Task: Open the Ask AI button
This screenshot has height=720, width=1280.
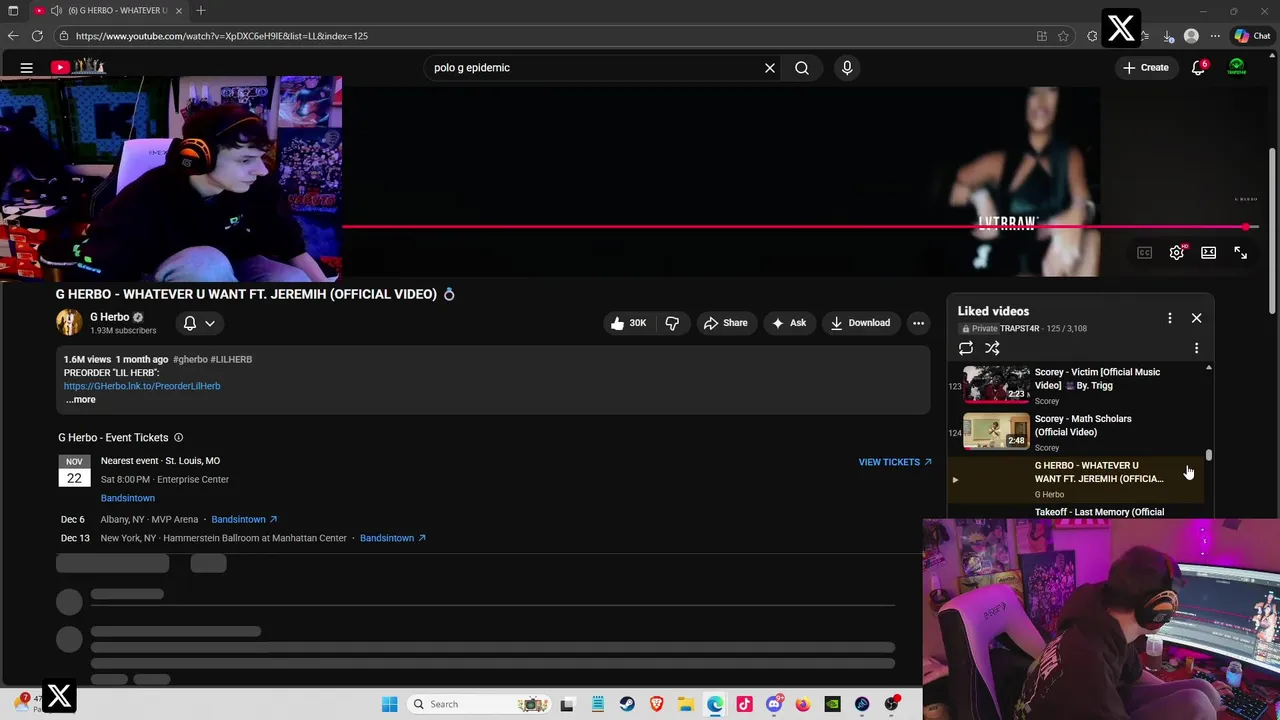Action: [x=789, y=323]
